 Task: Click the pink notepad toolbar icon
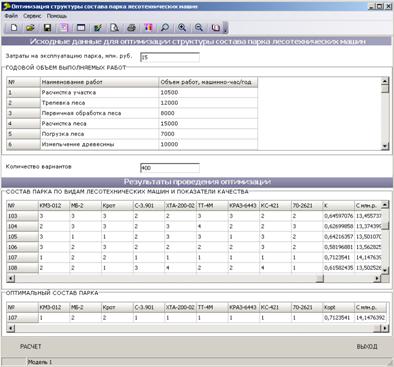[64, 28]
